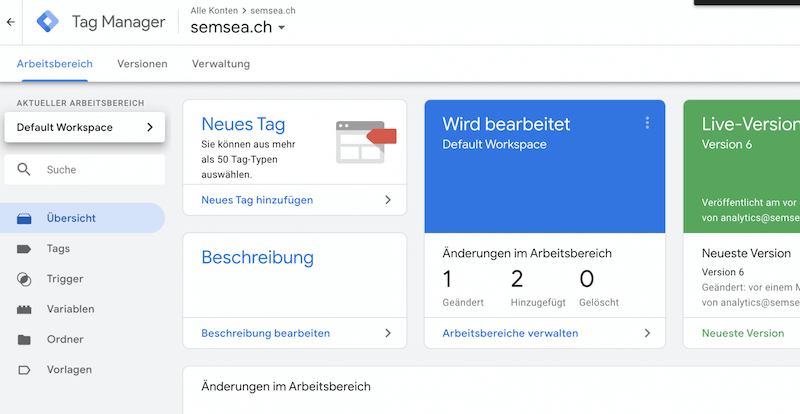The width and height of the screenshot is (800, 414).
Task: Click the search magnifier icon
Action: [24, 169]
